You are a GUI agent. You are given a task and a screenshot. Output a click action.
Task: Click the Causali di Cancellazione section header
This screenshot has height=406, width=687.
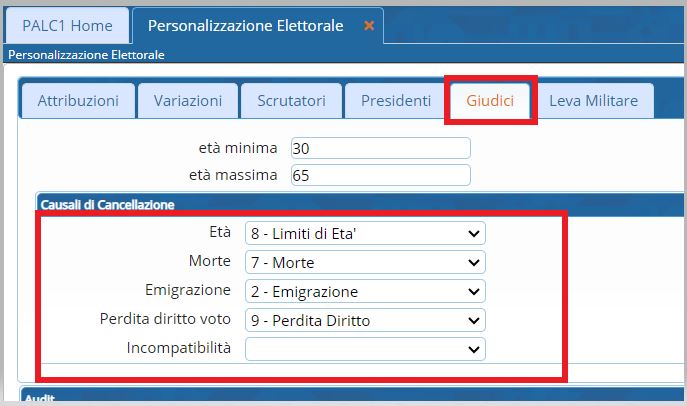108,205
